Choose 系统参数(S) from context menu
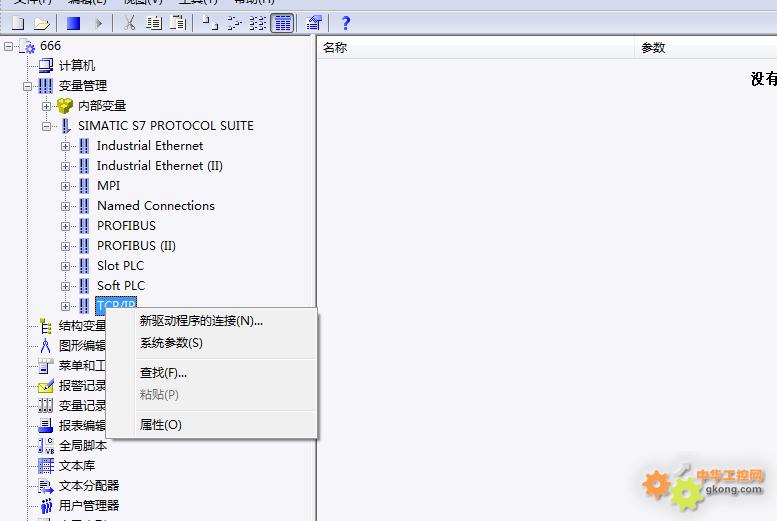This screenshot has height=521, width=777. 212,343
